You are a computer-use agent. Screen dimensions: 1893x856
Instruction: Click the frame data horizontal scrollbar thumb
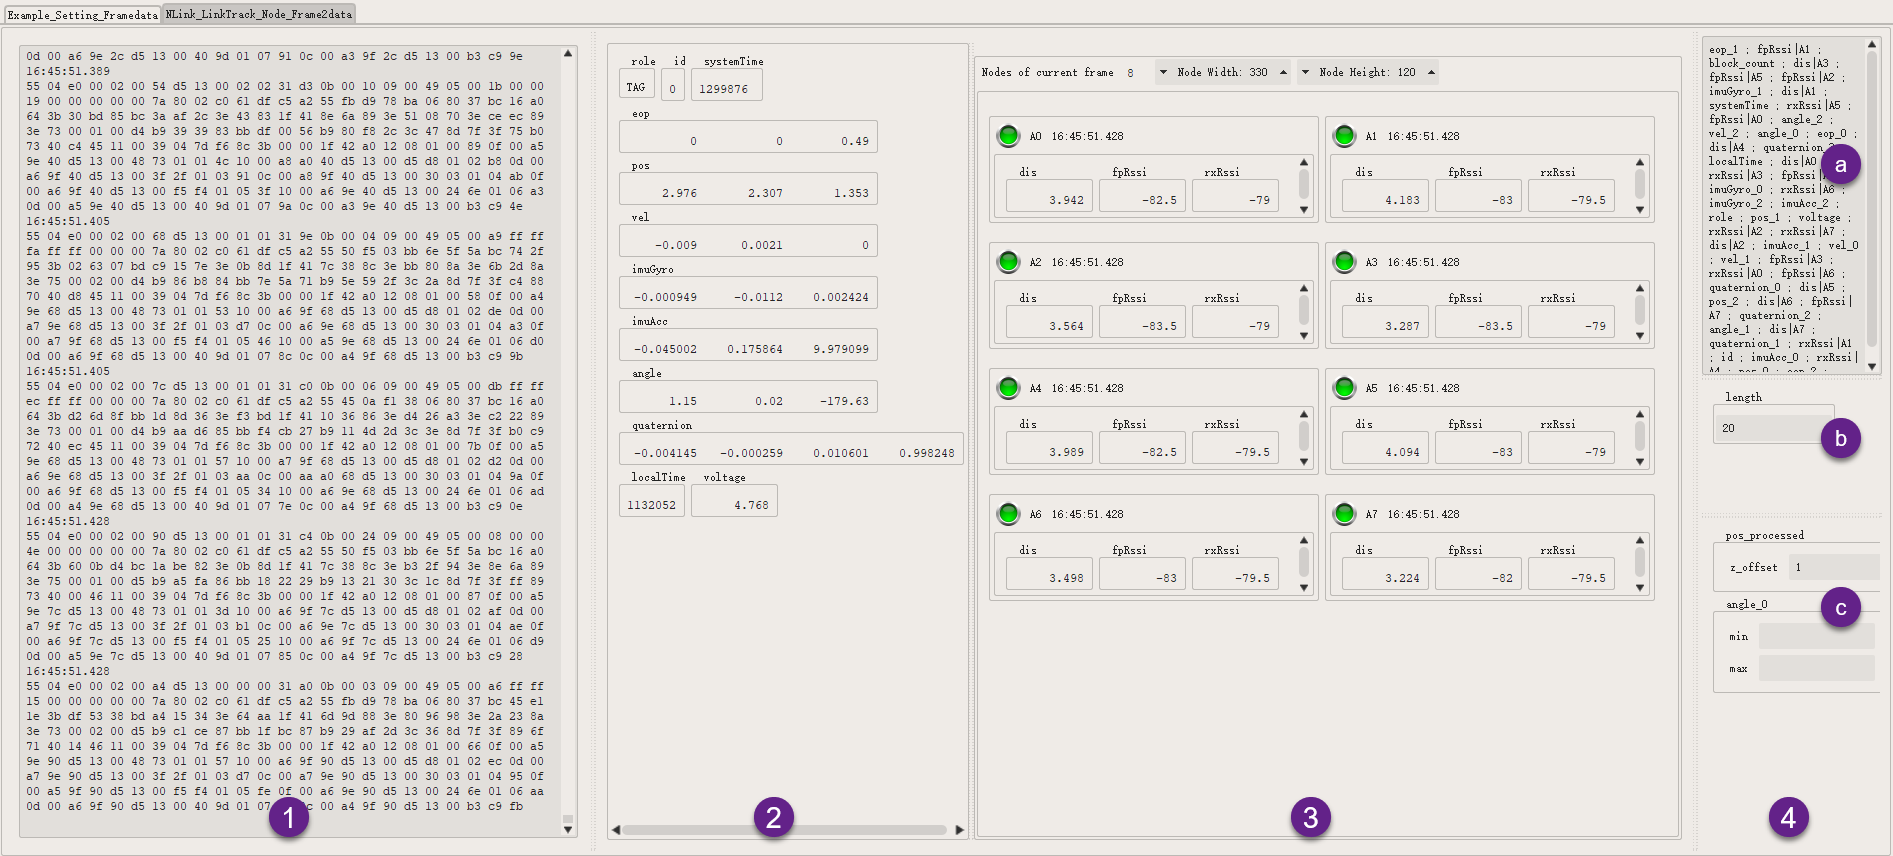pyautogui.click(x=785, y=830)
